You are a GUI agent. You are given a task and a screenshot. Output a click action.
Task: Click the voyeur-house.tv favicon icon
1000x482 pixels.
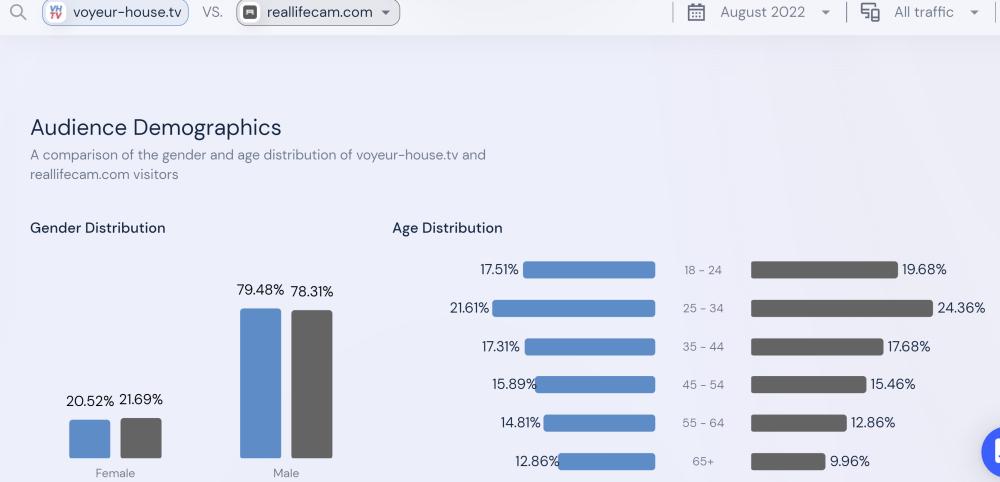click(x=57, y=13)
